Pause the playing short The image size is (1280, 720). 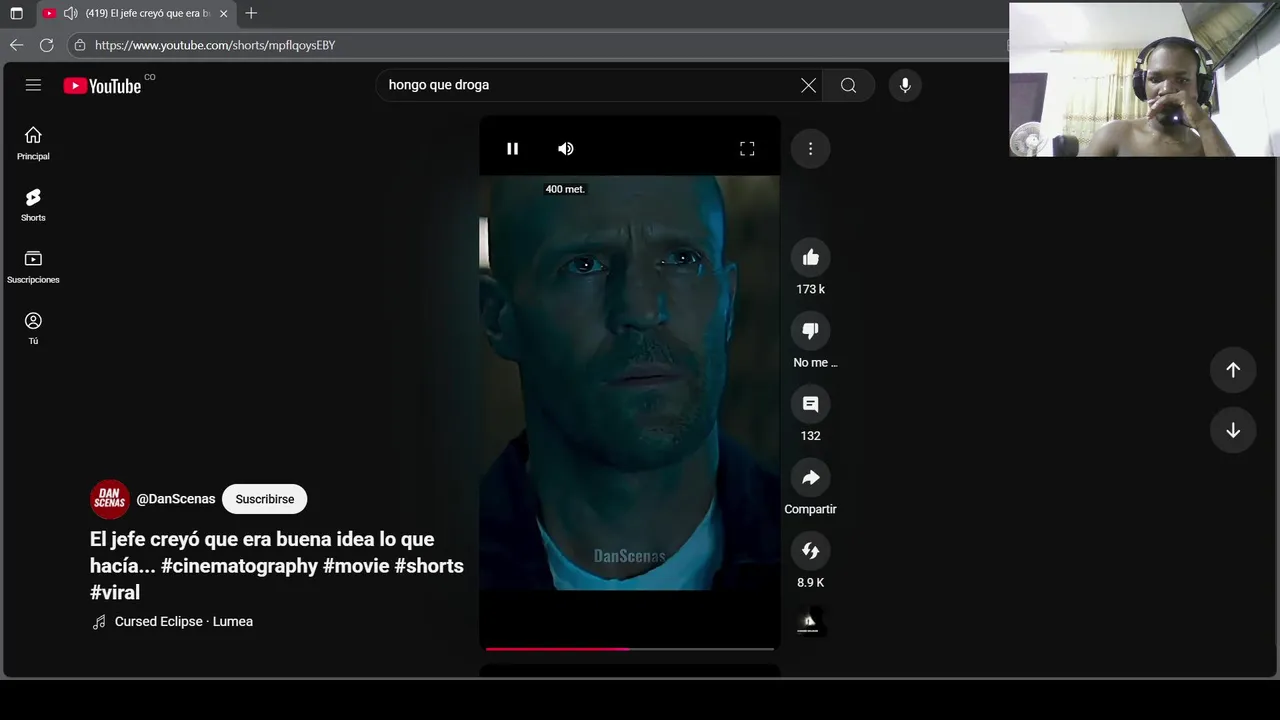(x=512, y=149)
